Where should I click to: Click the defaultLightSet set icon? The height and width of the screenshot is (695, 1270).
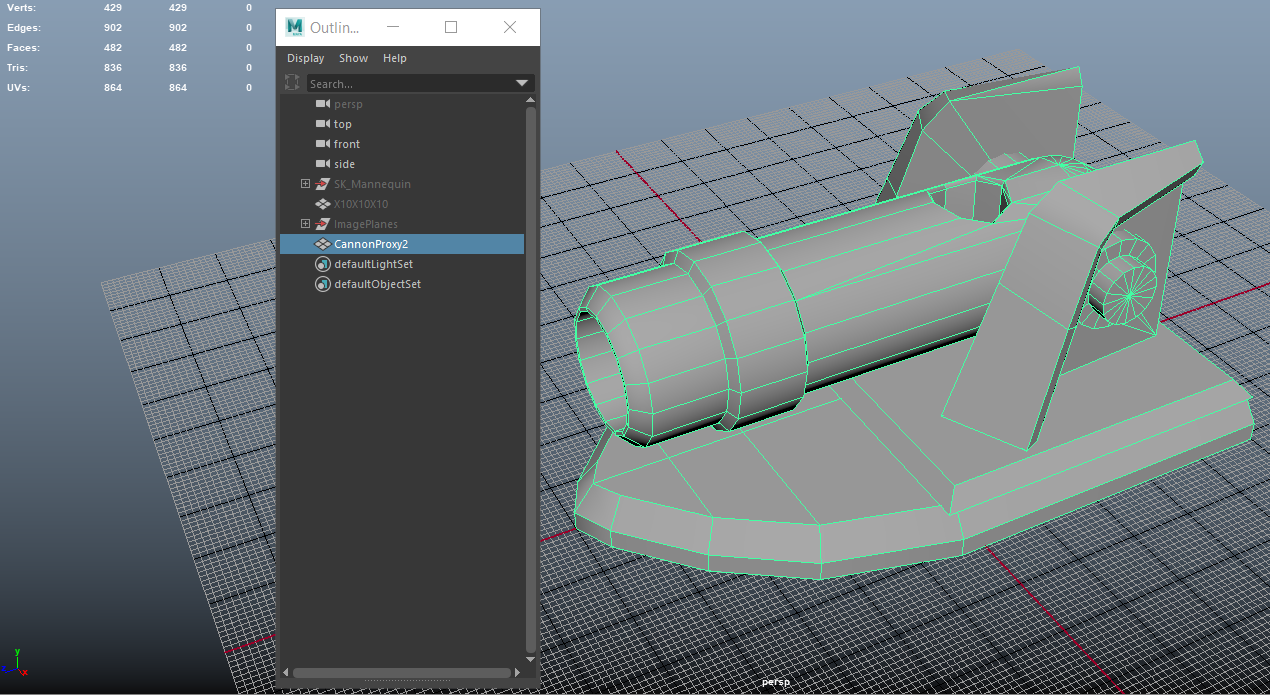click(322, 264)
